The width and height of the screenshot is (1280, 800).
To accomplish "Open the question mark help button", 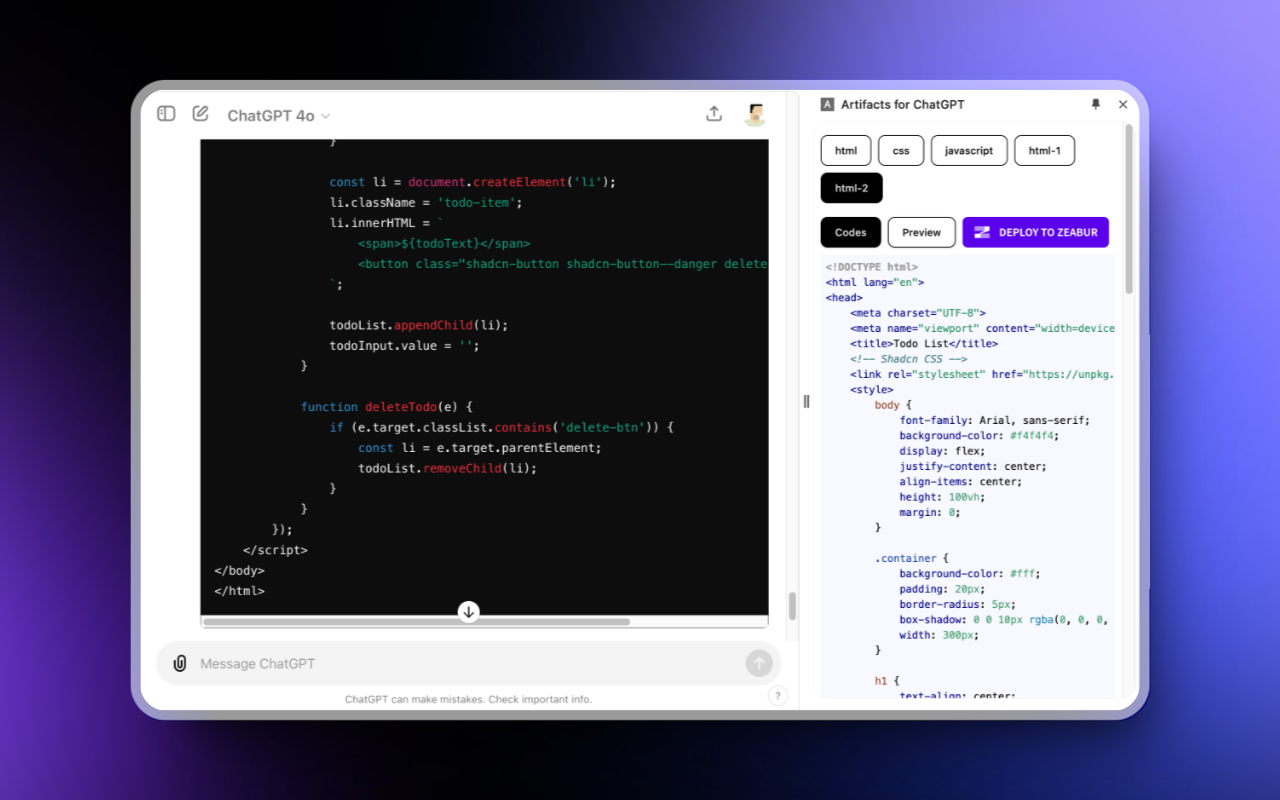I will (x=778, y=696).
